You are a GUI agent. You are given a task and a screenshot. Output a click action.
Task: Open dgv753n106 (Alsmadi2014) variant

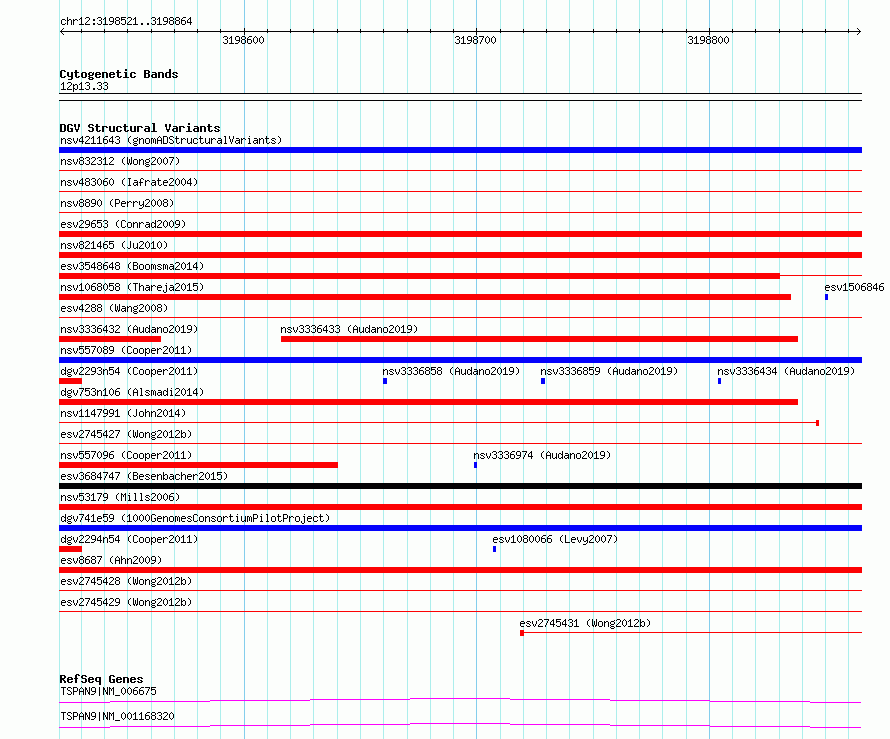132,392
